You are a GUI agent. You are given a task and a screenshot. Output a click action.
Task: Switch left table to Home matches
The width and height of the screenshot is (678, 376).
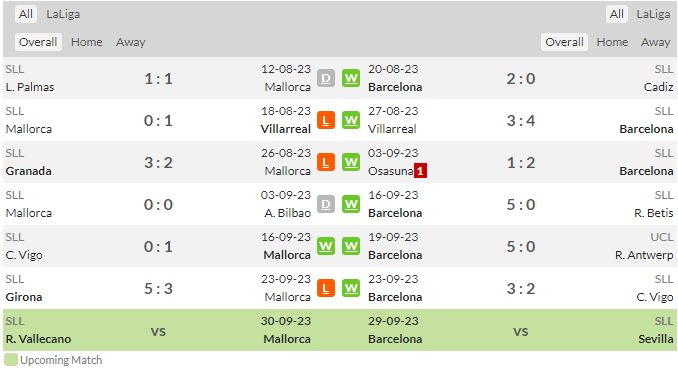pos(86,42)
